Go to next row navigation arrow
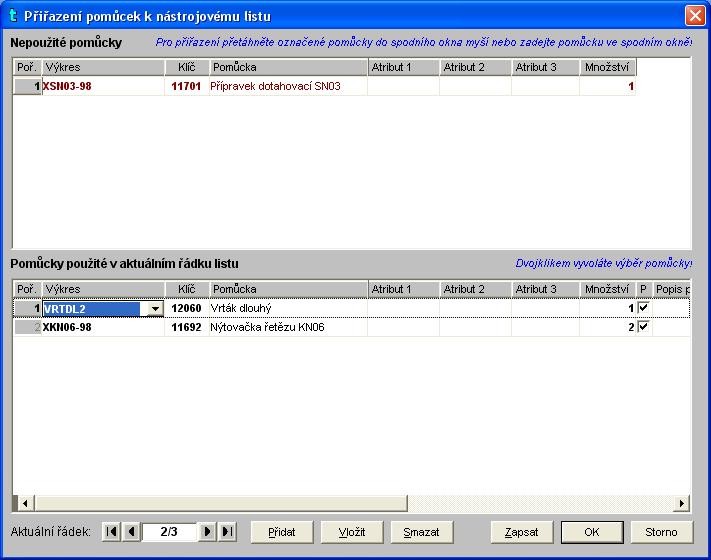Screen dimensions: 711x560 [x=207, y=531]
